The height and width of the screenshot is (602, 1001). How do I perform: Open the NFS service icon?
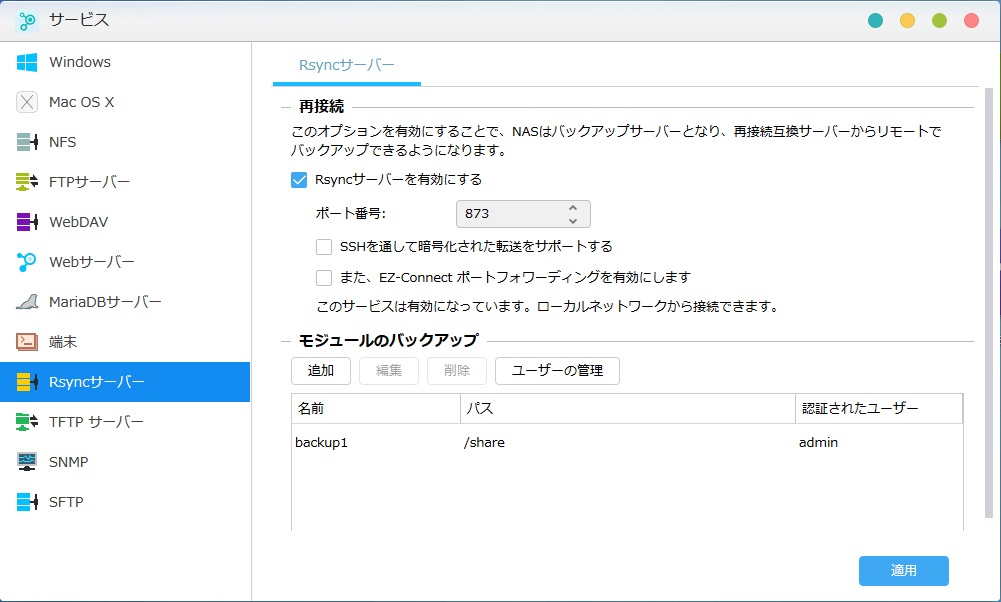27,142
